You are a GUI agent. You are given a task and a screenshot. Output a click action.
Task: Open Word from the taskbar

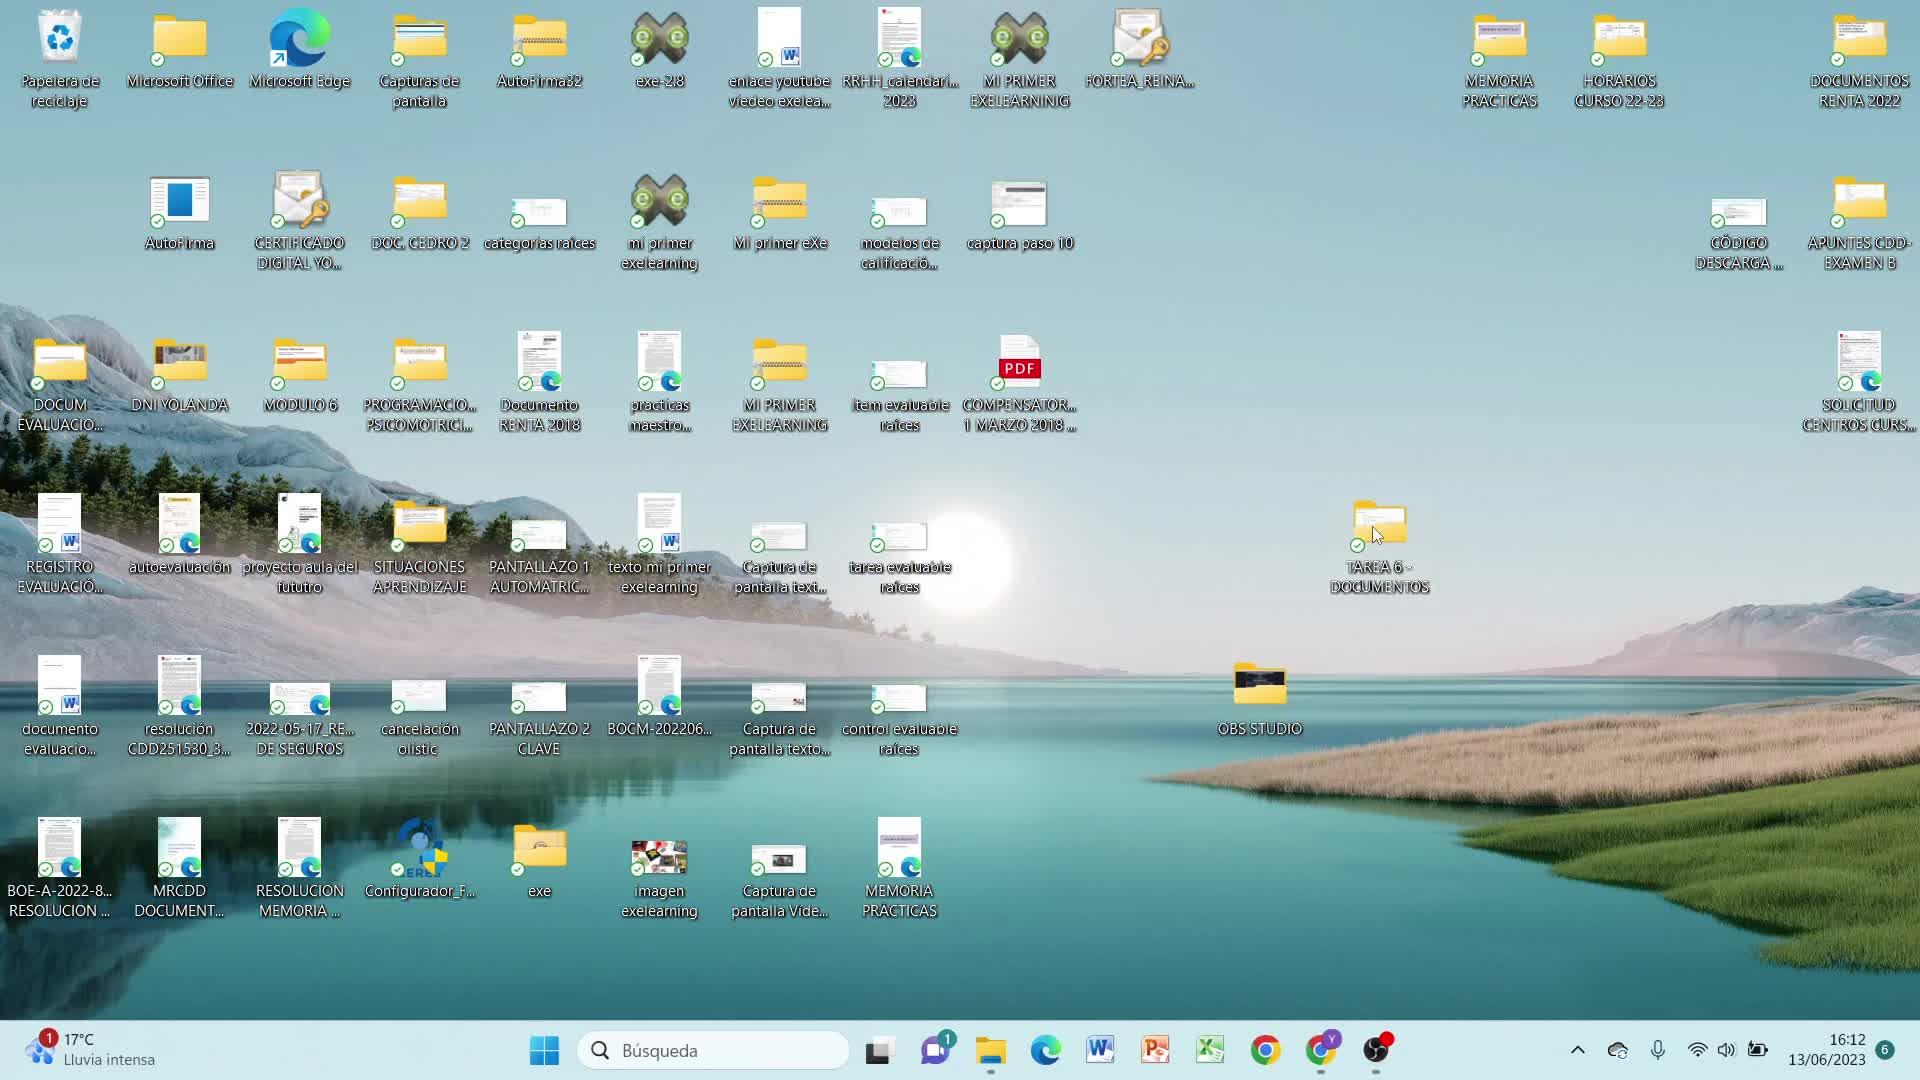click(x=1100, y=1050)
